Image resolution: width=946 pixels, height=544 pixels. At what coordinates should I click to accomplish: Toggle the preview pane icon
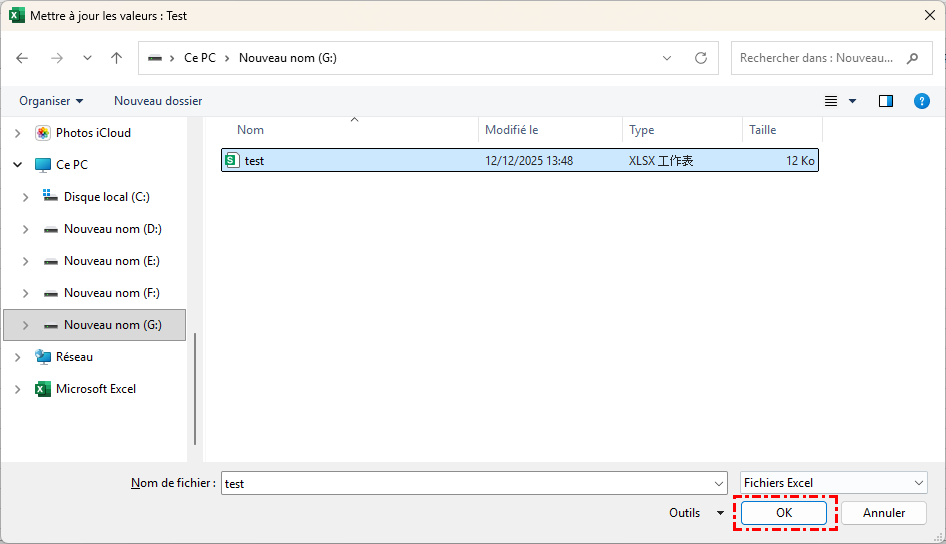point(885,101)
